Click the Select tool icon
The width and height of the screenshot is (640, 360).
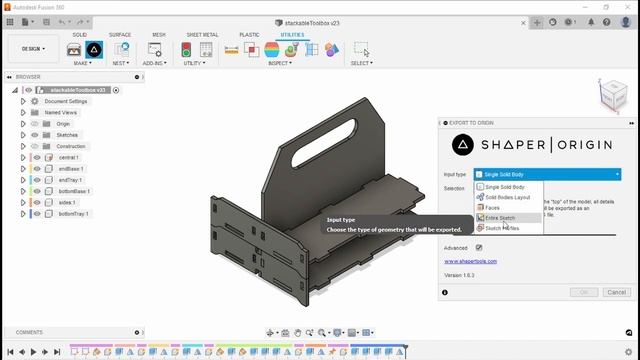[362, 49]
